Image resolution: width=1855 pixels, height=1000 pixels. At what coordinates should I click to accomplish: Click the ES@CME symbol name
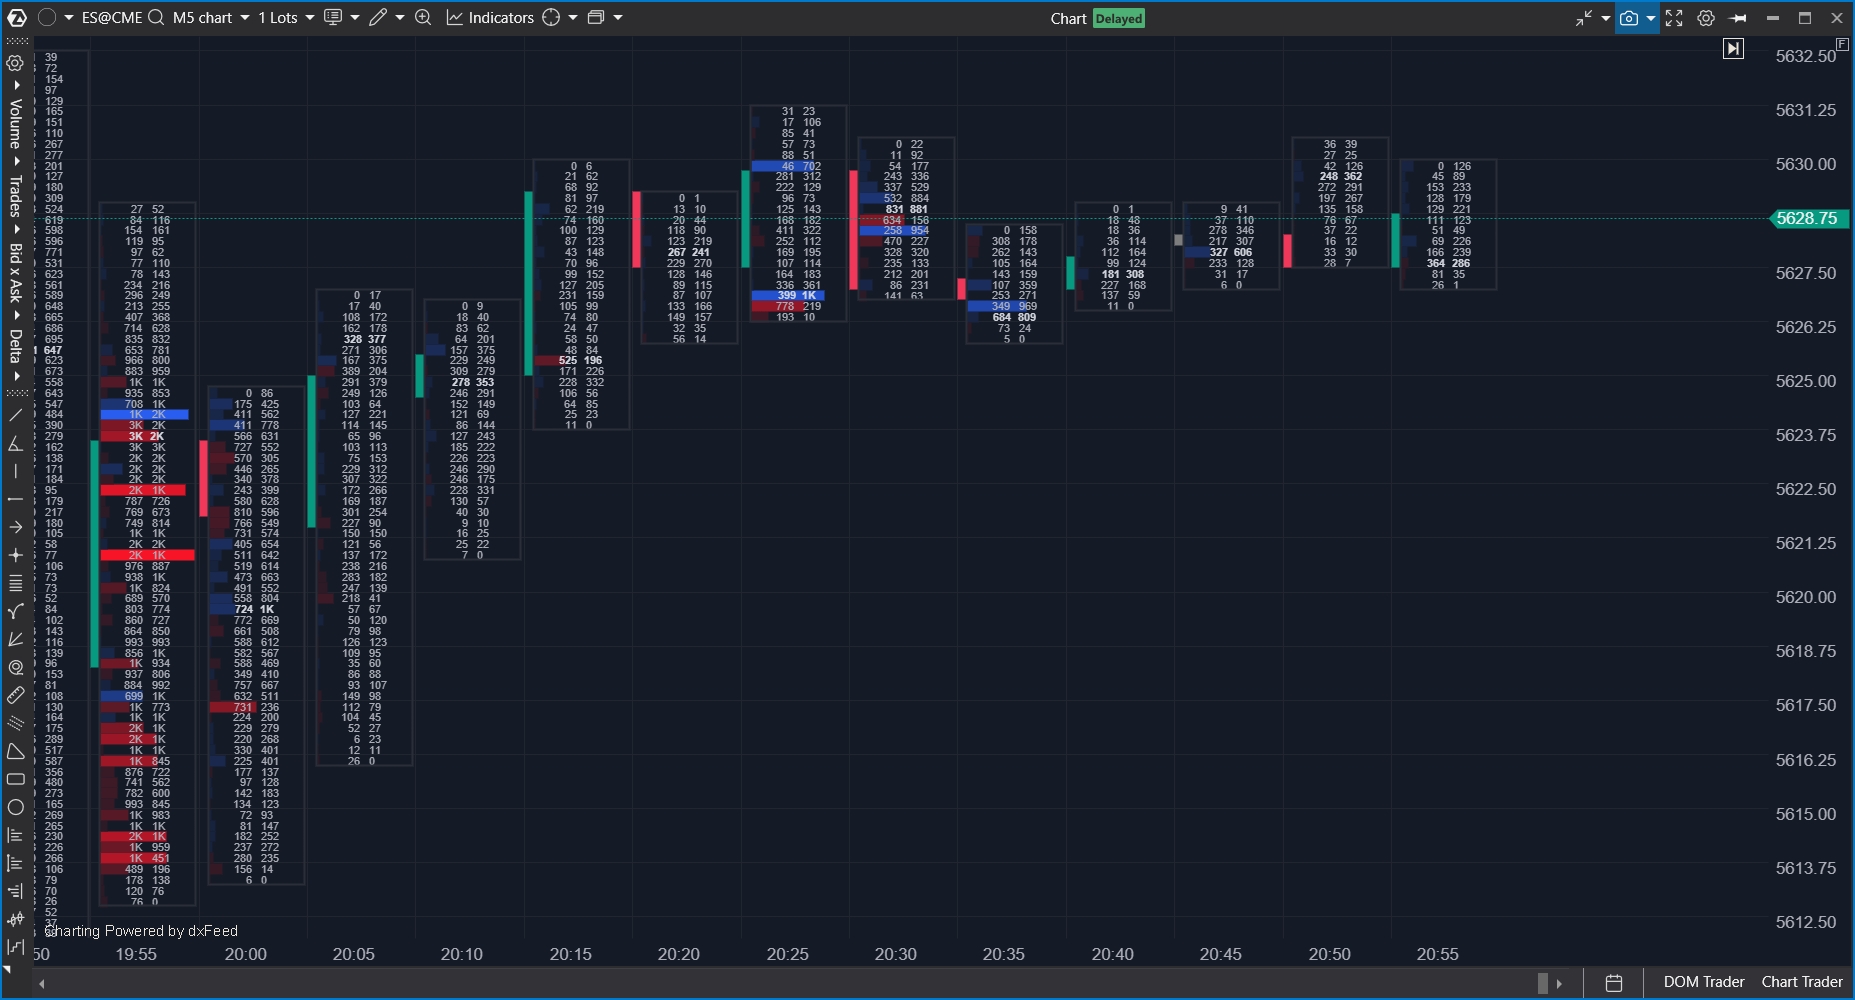[112, 18]
